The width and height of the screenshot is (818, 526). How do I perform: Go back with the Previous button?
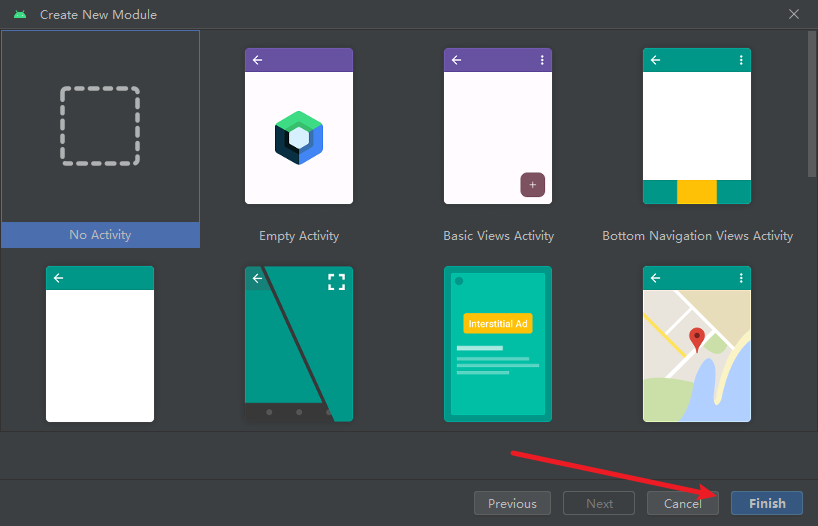coord(512,503)
